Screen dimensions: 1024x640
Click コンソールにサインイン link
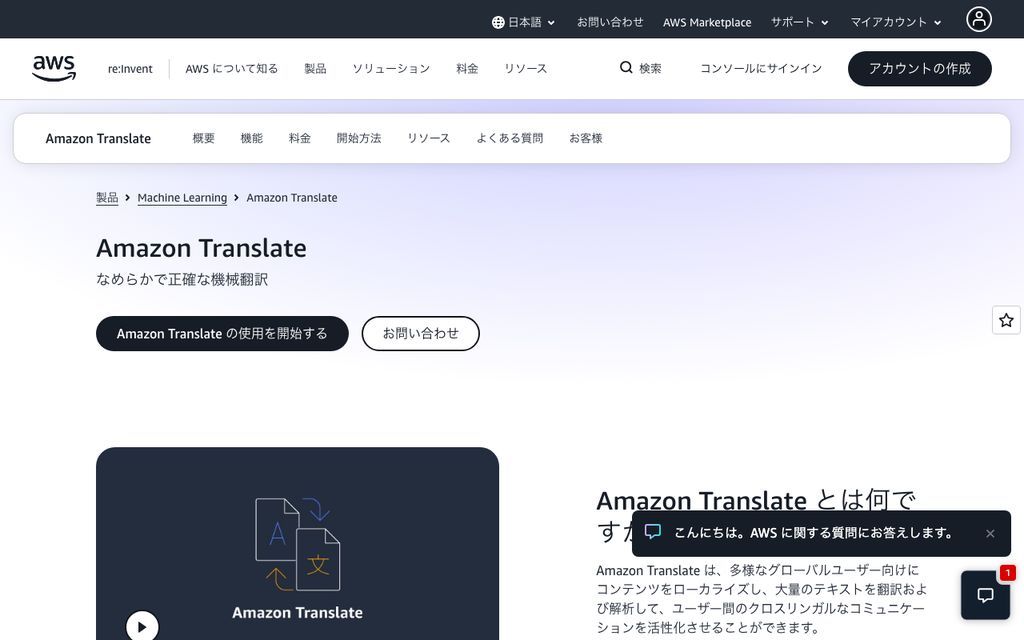(761, 69)
